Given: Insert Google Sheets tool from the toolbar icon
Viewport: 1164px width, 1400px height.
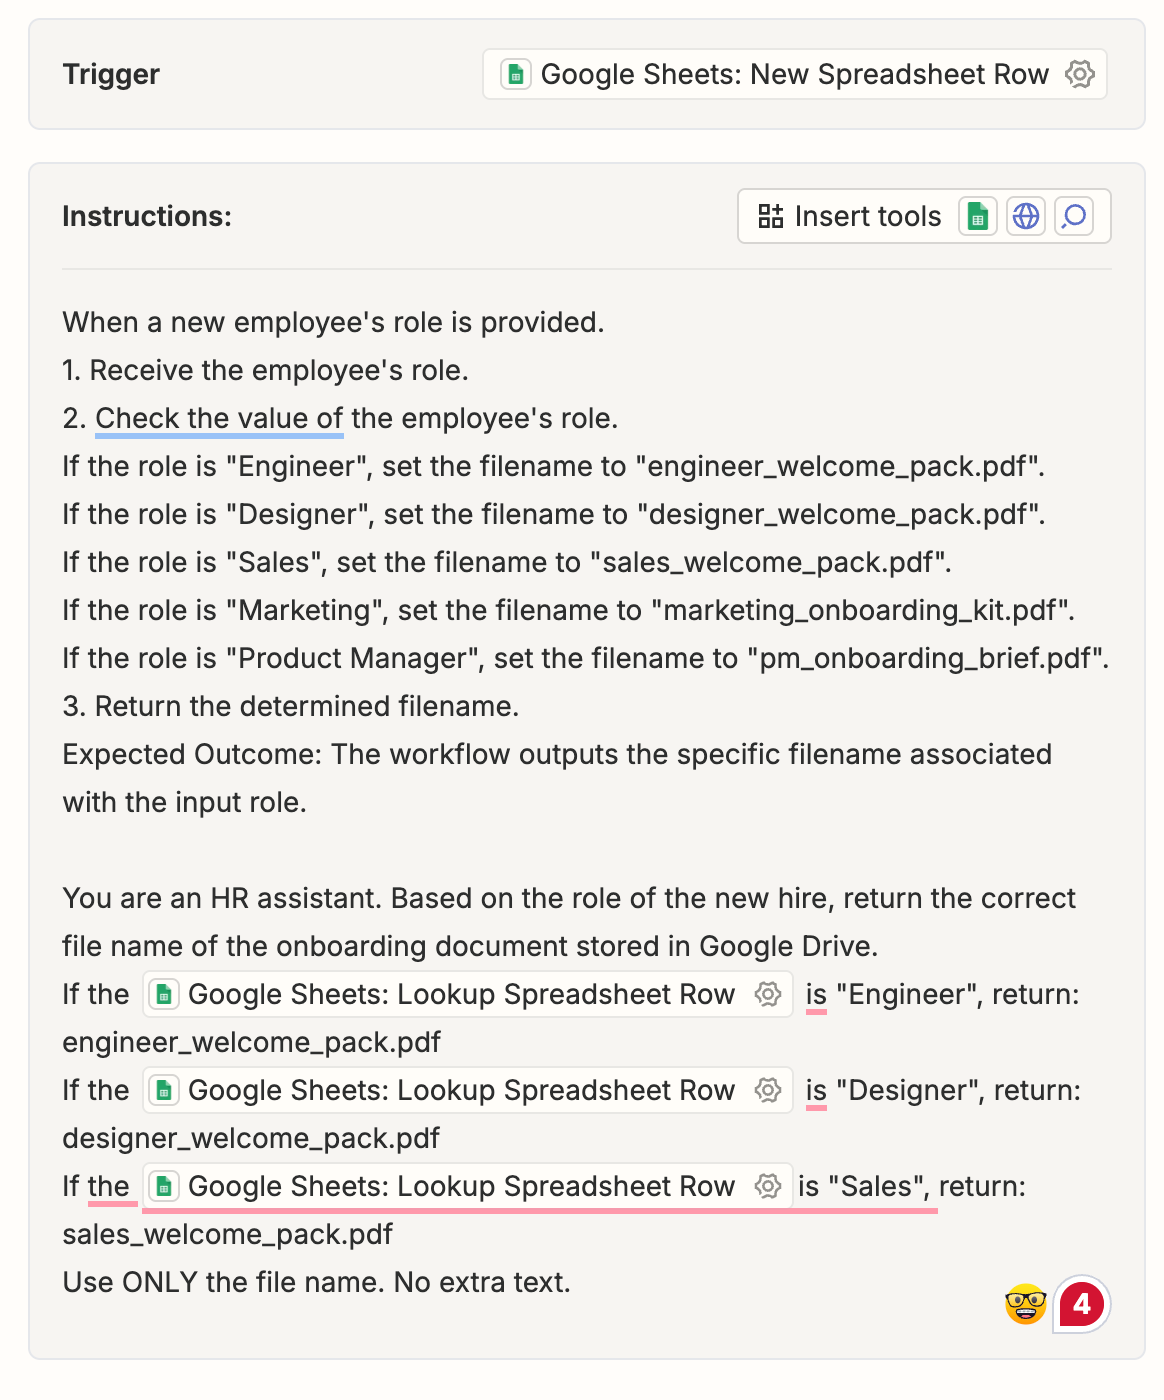Looking at the screenshot, I should click(x=977, y=216).
